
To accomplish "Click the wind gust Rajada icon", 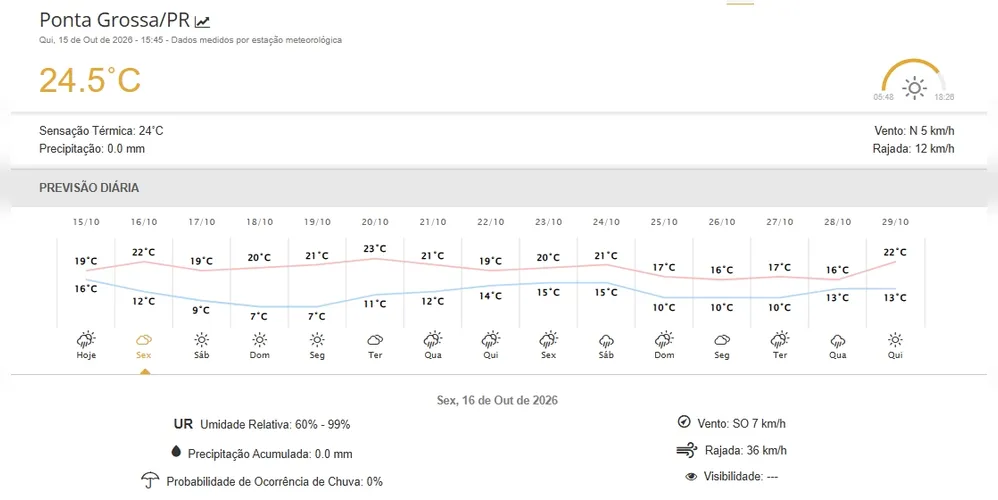I will 686,451.
